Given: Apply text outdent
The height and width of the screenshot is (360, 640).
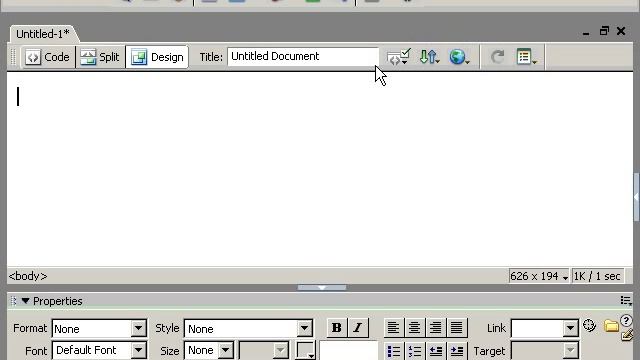Looking at the screenshot, I should coord(436,351).
